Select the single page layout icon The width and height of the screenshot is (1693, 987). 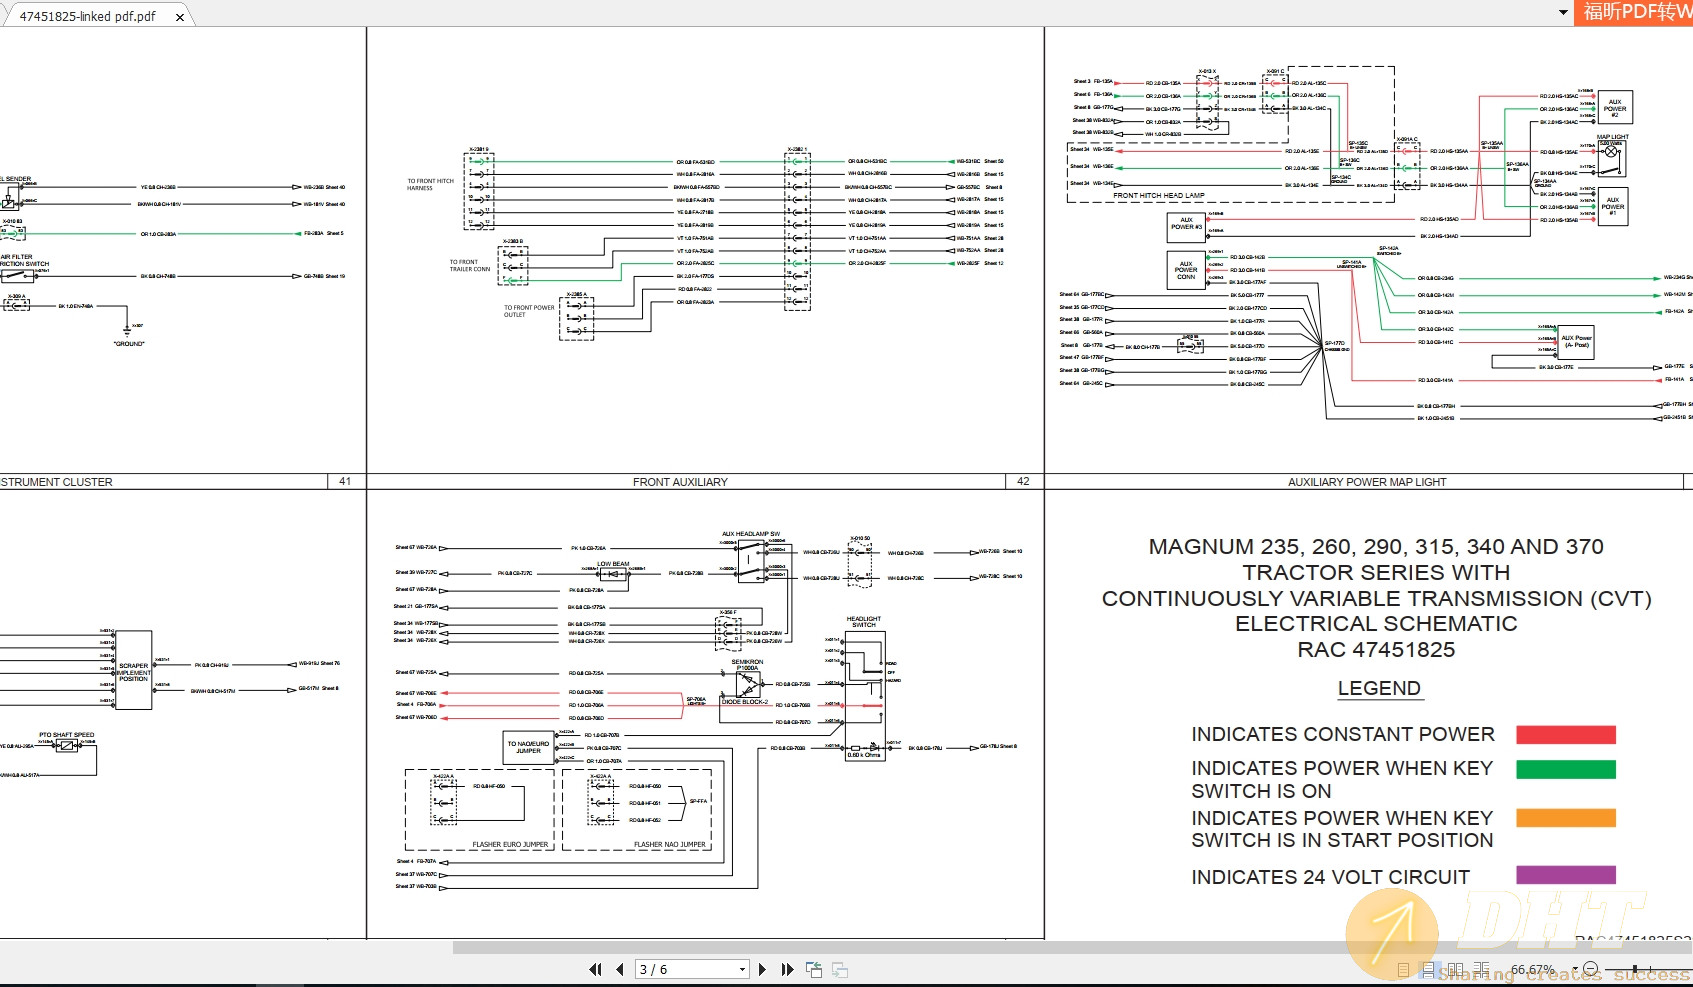point(1403,969)
